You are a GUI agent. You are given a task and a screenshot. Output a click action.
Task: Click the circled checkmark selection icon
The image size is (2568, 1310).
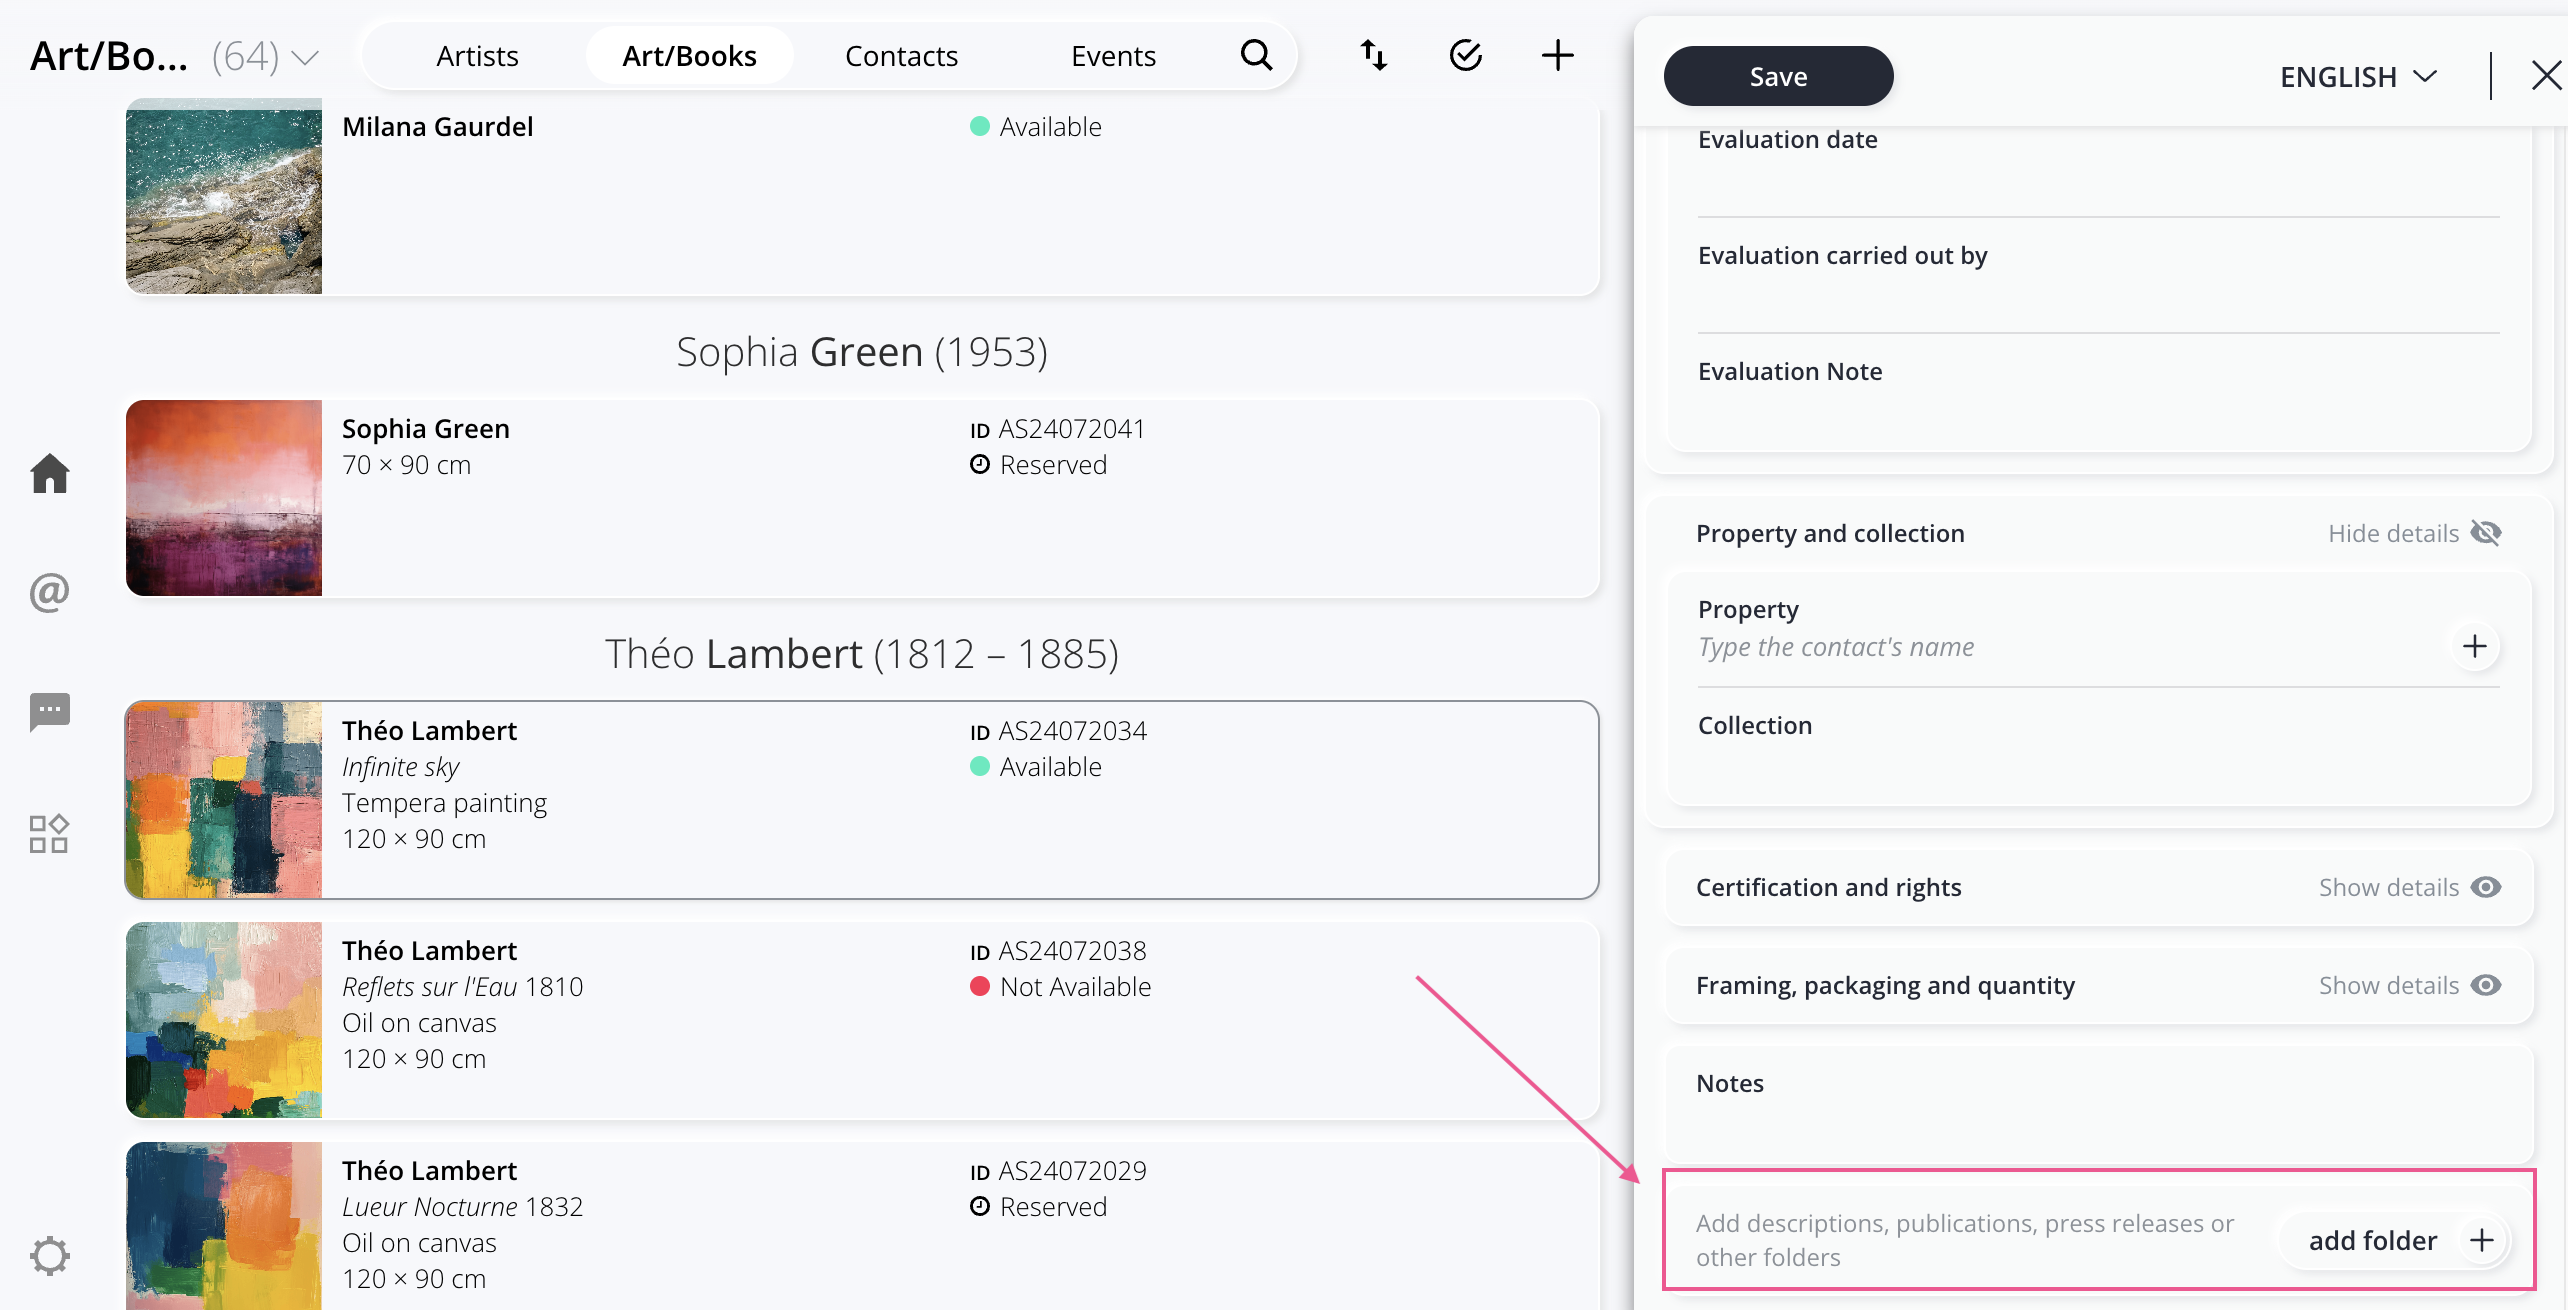tap(1465, 55)
